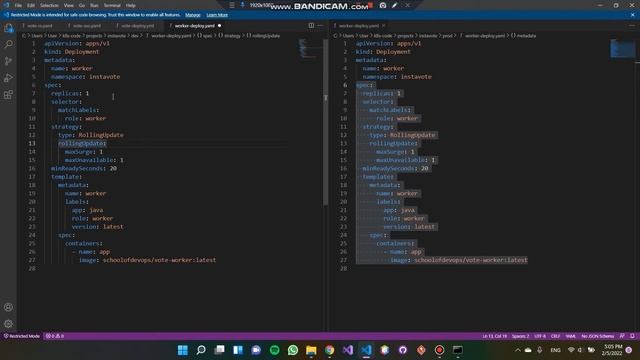Open the Windows Start menu
Viewport: 640px width, 360px height.
click(183, 350)
